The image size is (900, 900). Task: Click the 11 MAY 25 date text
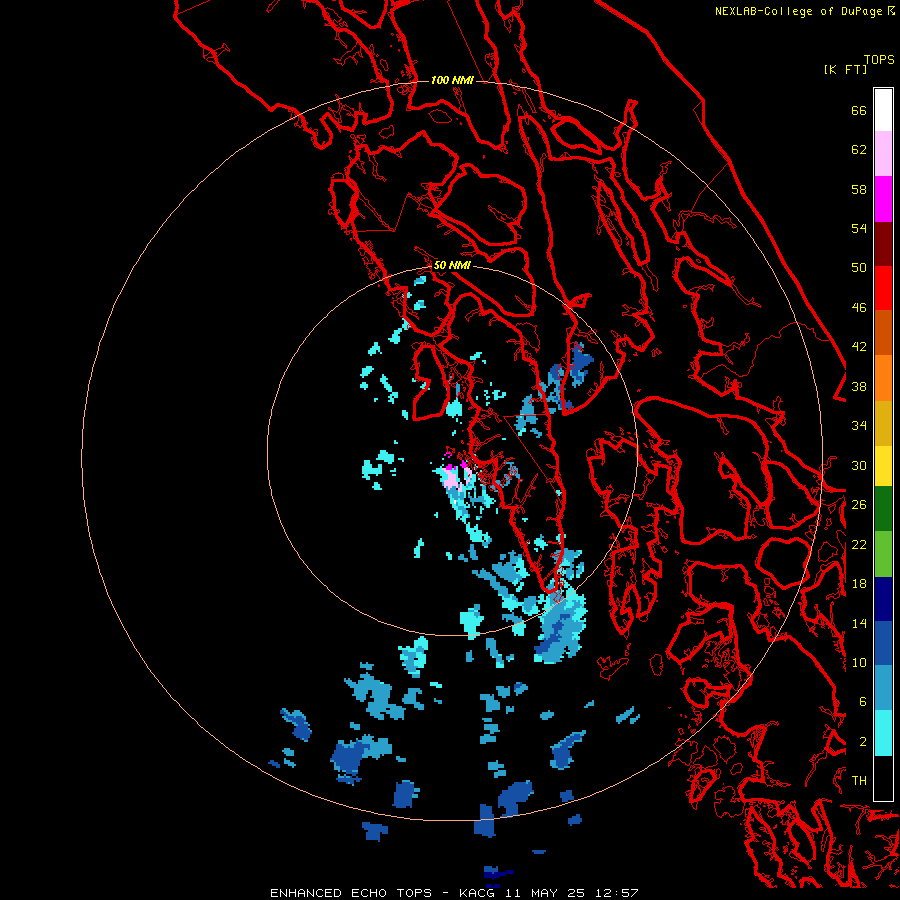pos(545,893)
